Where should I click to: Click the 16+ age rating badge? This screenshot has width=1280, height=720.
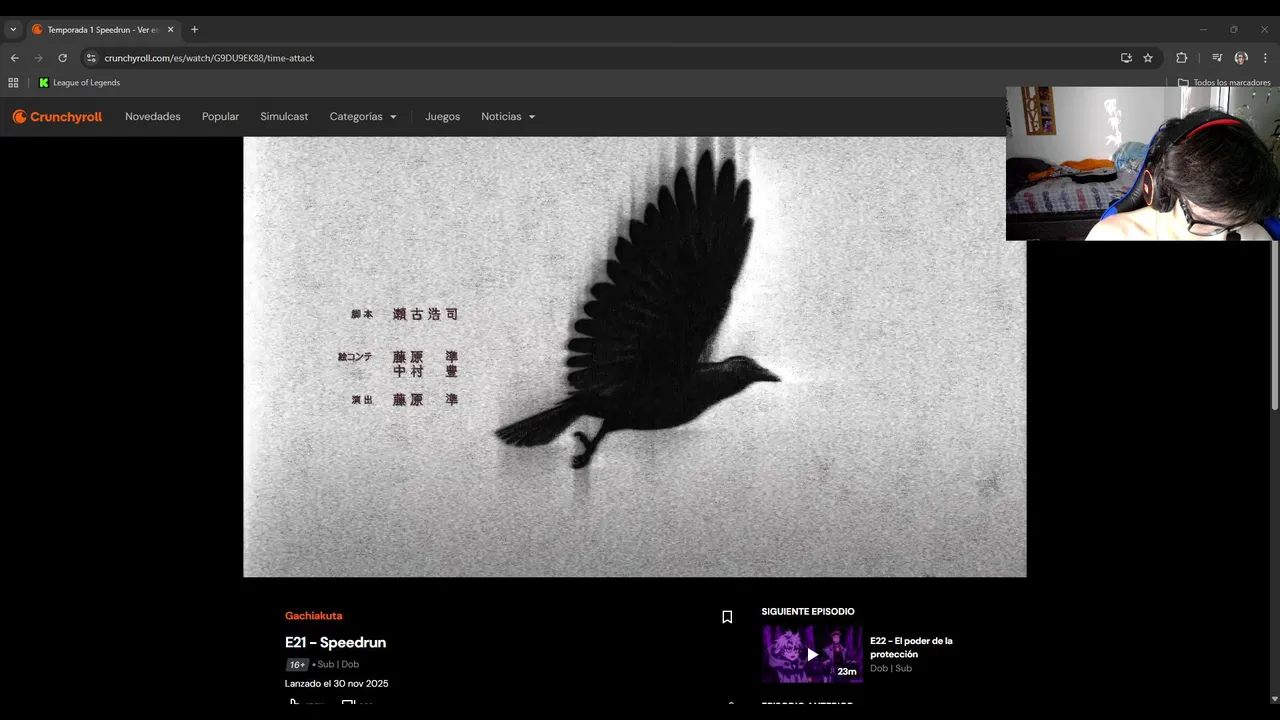[x=297, y=664]
